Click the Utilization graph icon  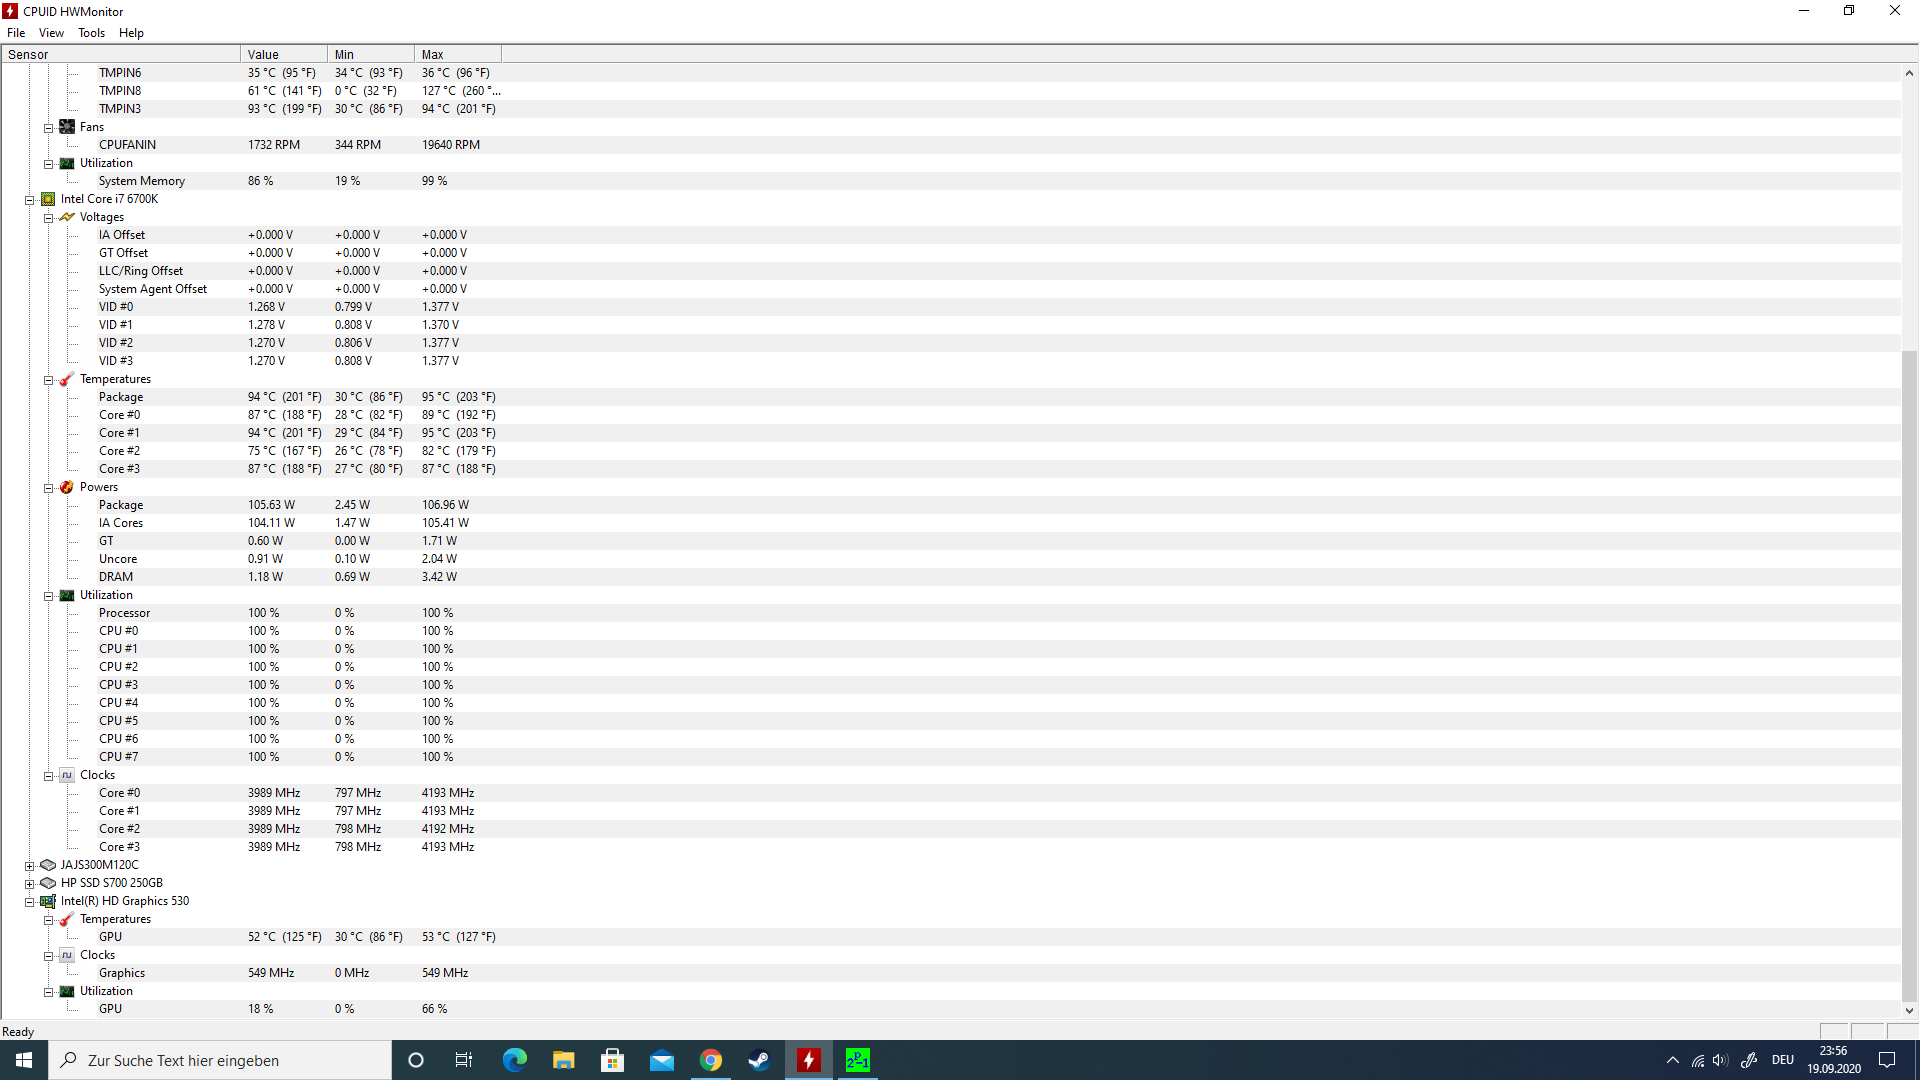(x=66, y=595)
